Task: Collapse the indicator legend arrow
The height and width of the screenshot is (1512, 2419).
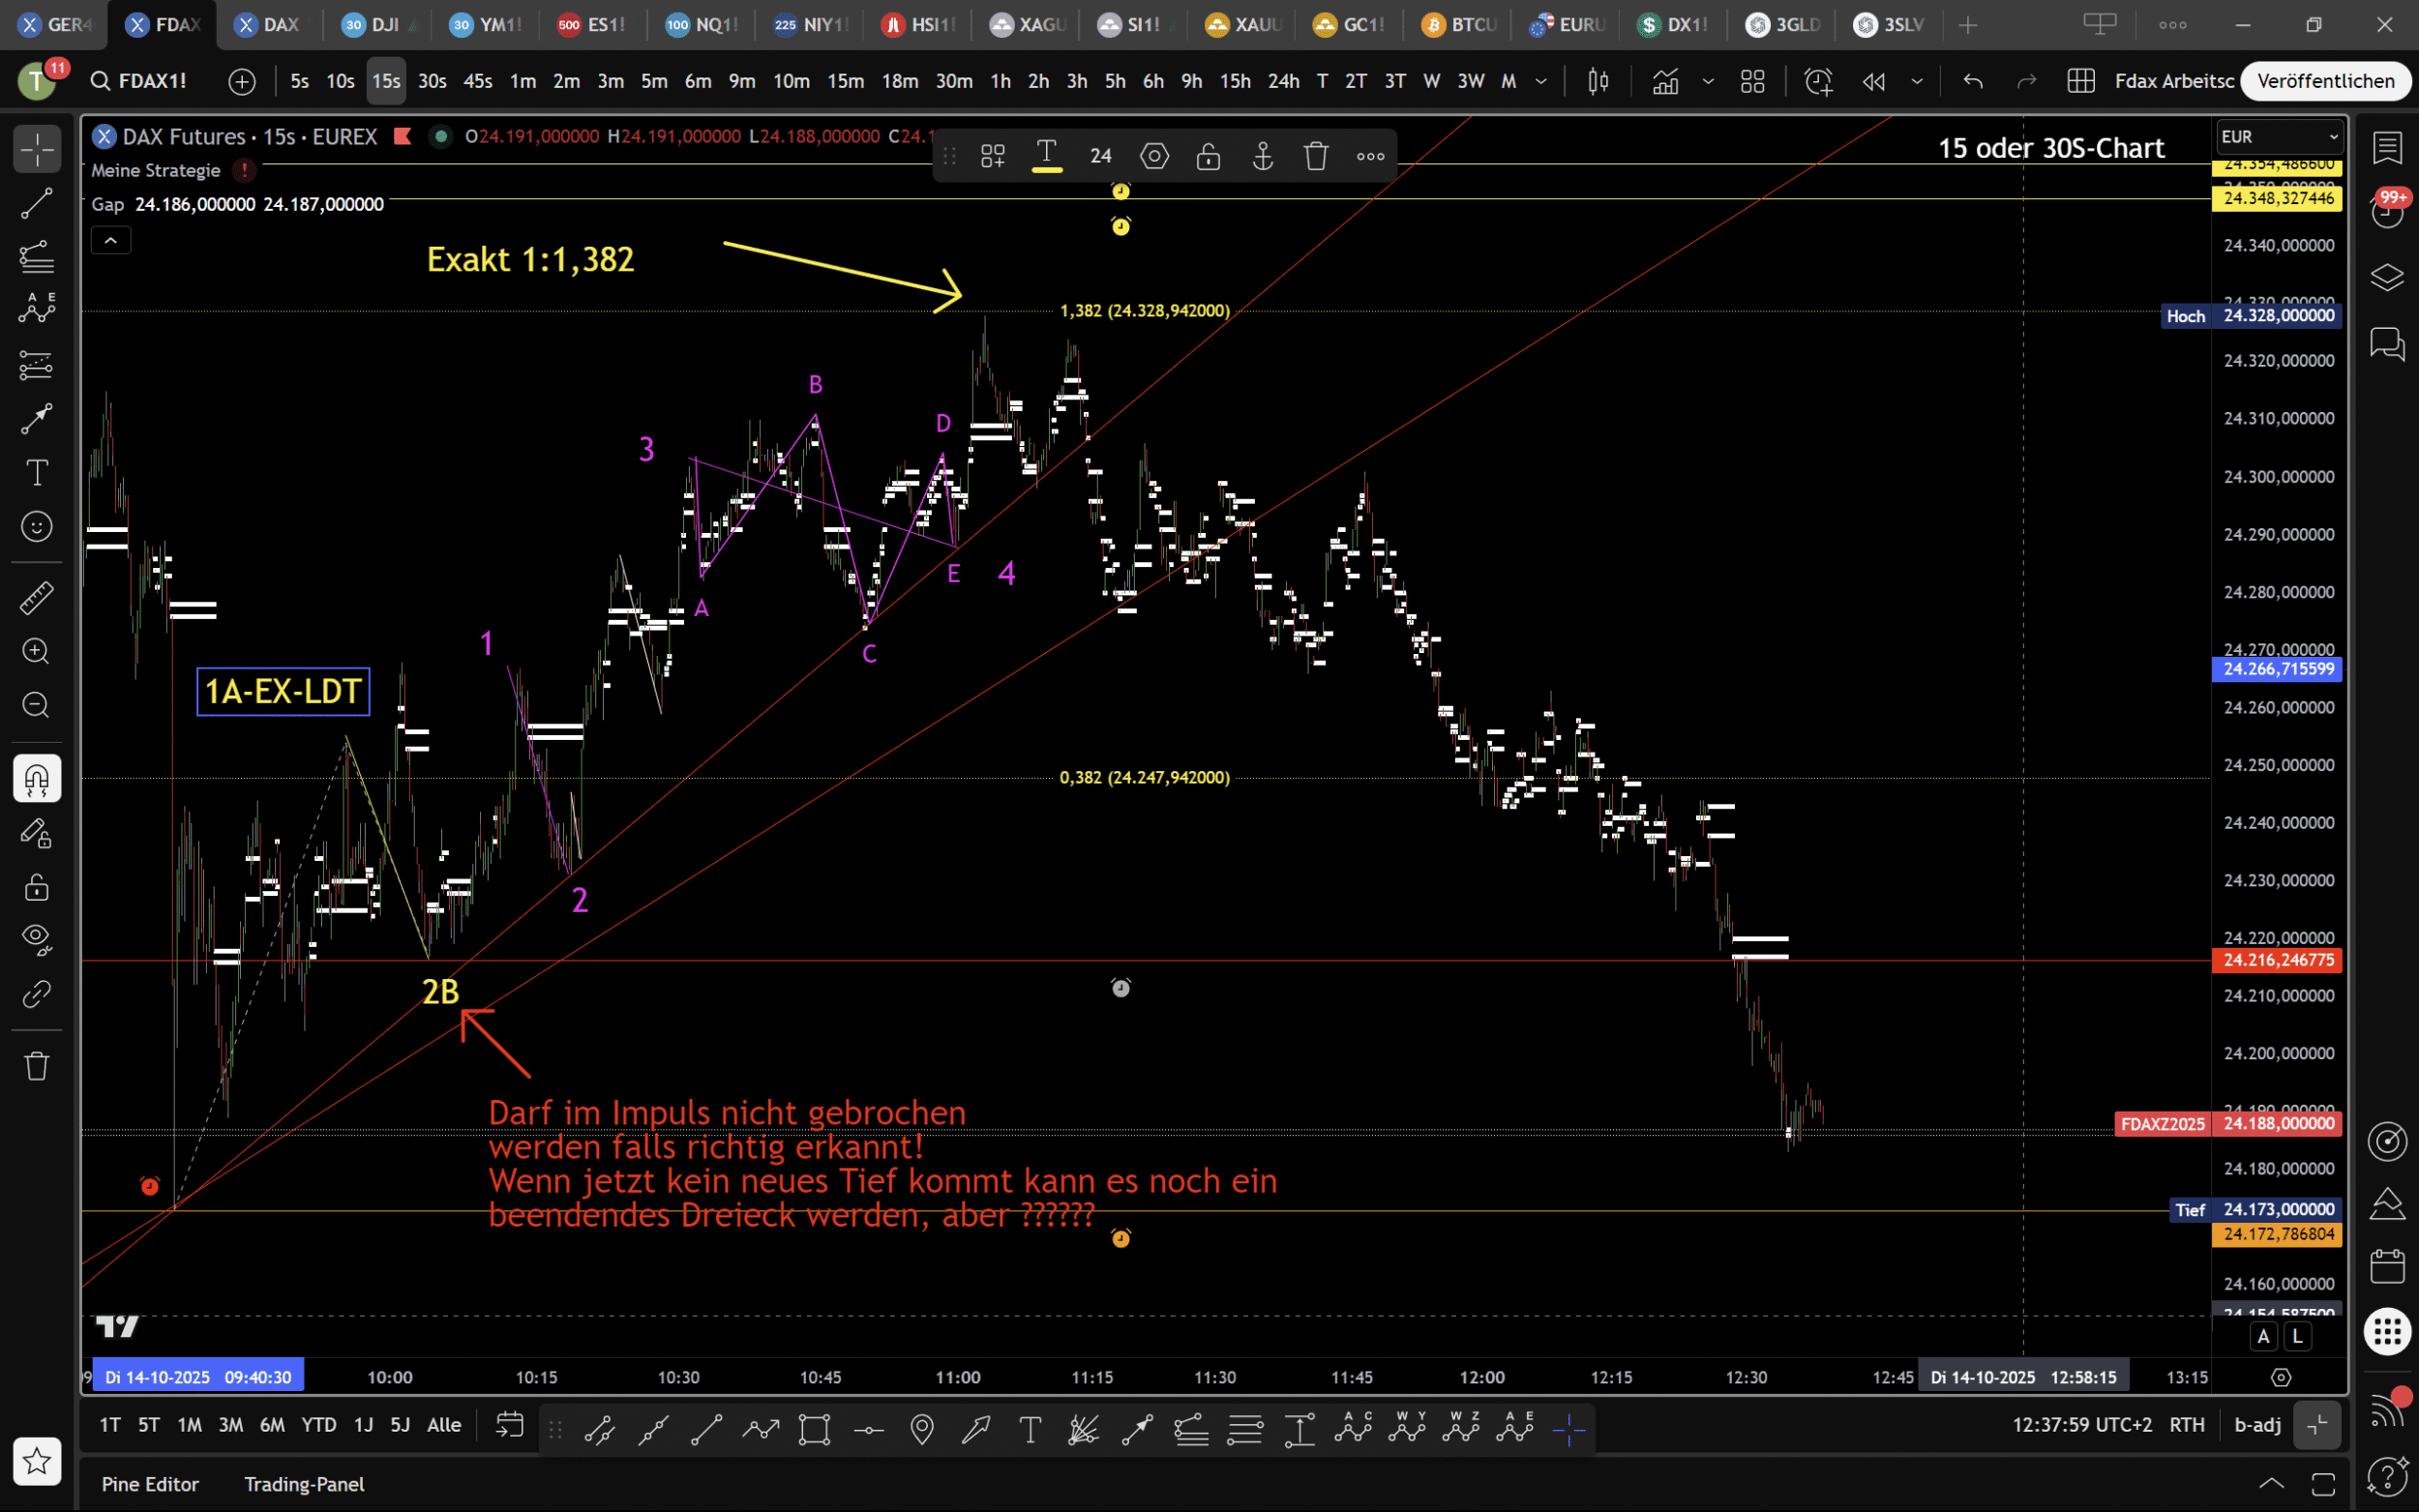Action: tap(111, 240)
